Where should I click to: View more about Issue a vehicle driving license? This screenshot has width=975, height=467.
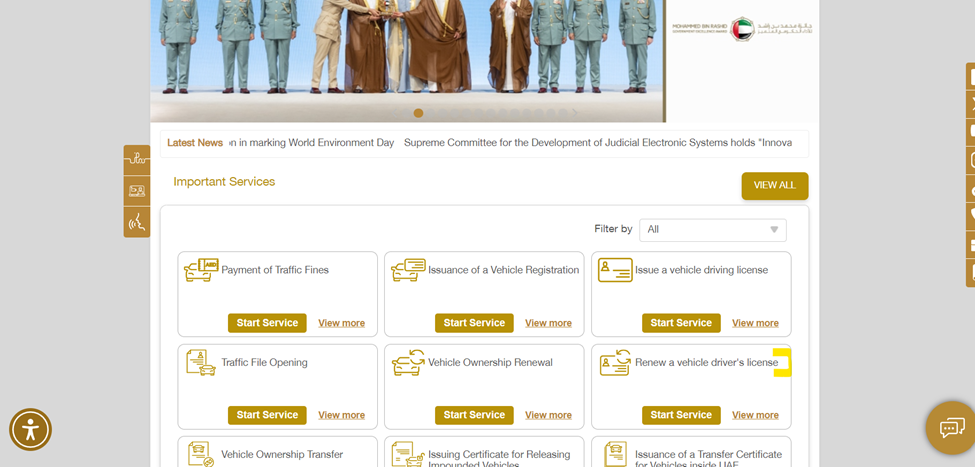(x=755, y=323)
